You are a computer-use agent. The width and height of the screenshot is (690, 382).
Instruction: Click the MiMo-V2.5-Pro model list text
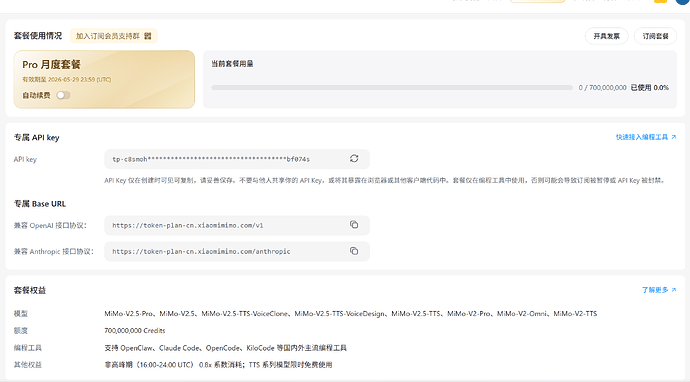[350, 314]
